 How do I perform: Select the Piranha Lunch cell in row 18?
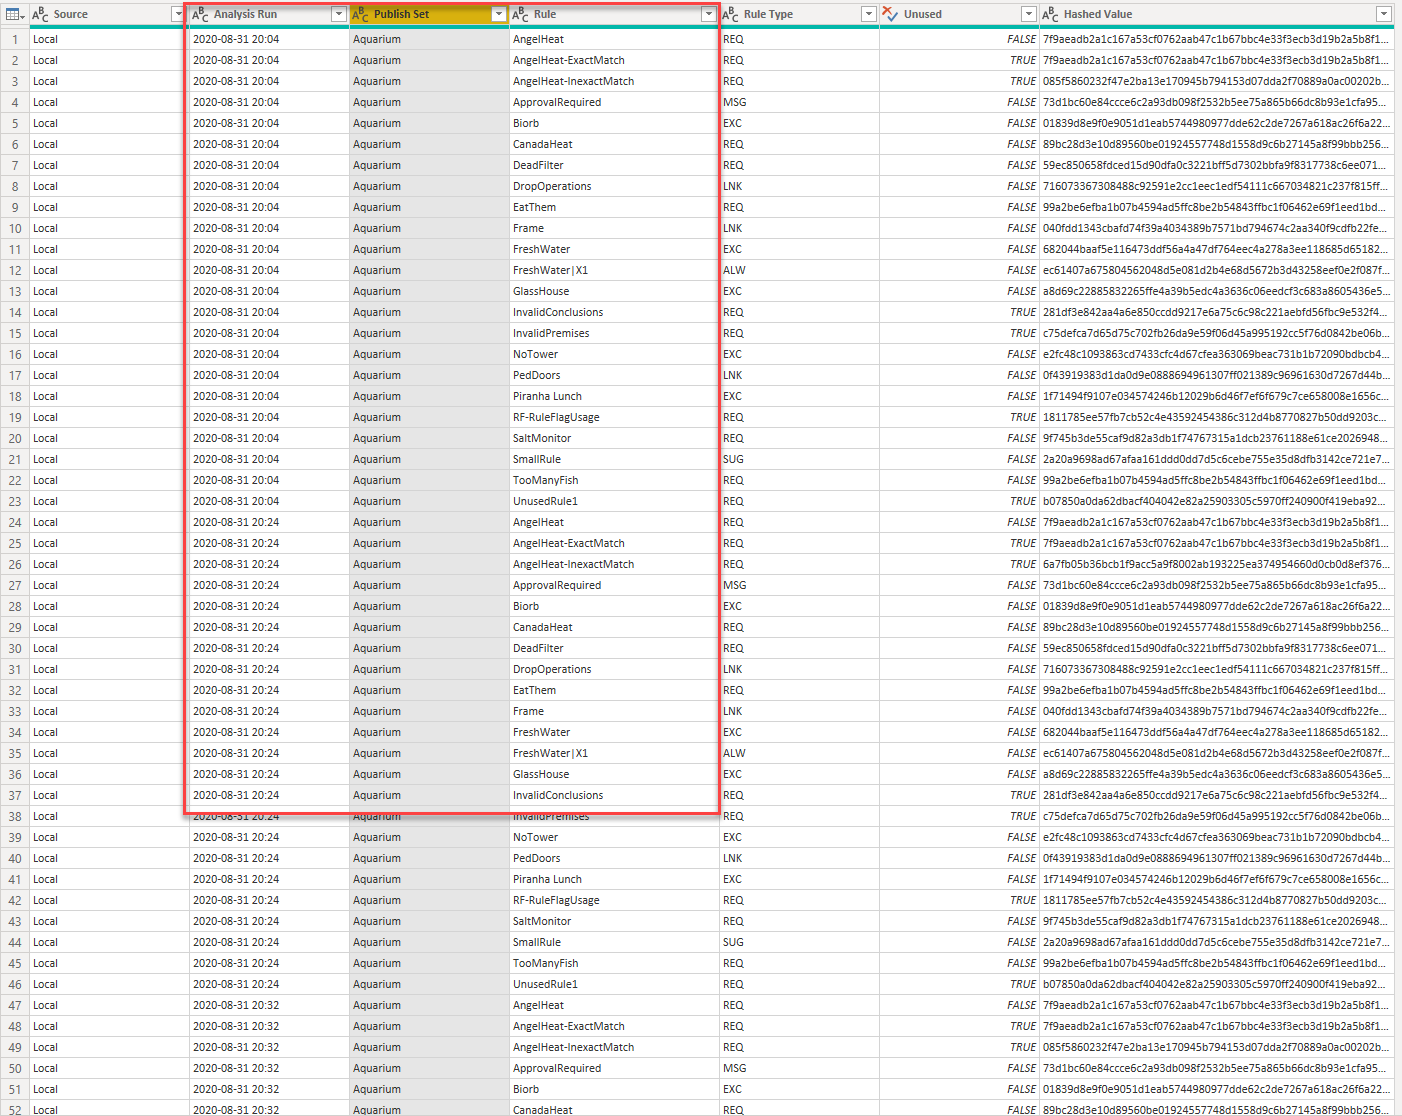pyautogui.click(x=614, y=396)
